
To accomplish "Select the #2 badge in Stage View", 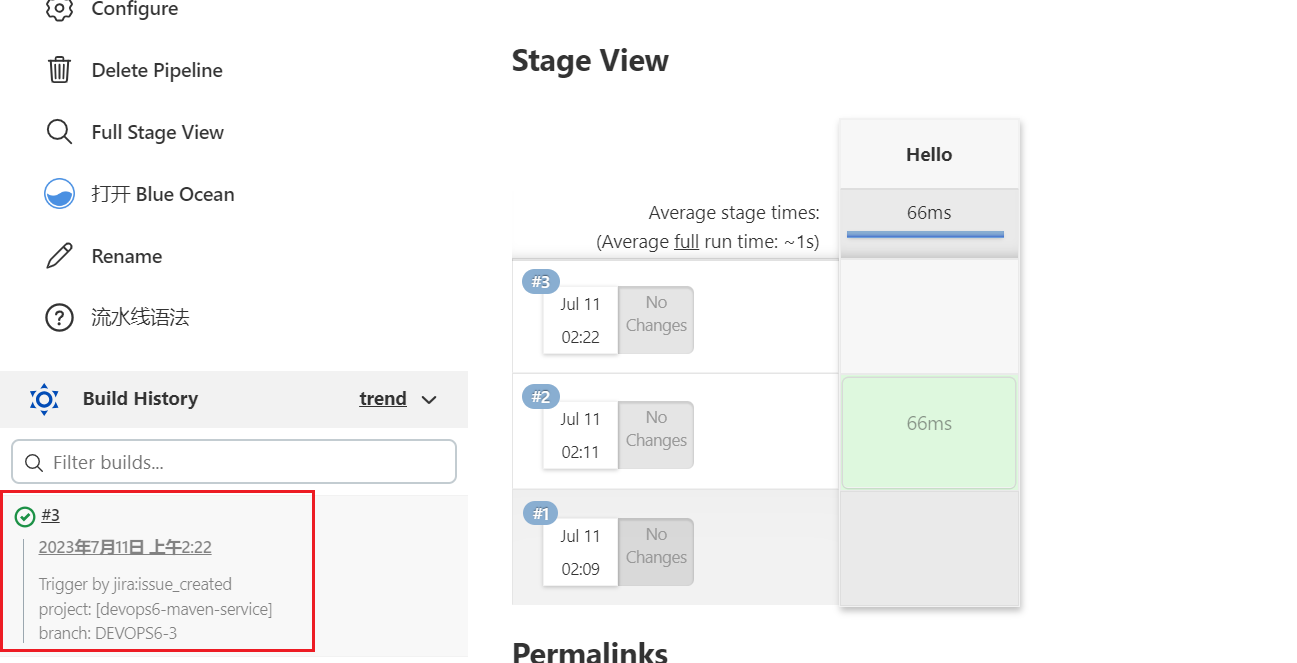I will tap(540, 397).
